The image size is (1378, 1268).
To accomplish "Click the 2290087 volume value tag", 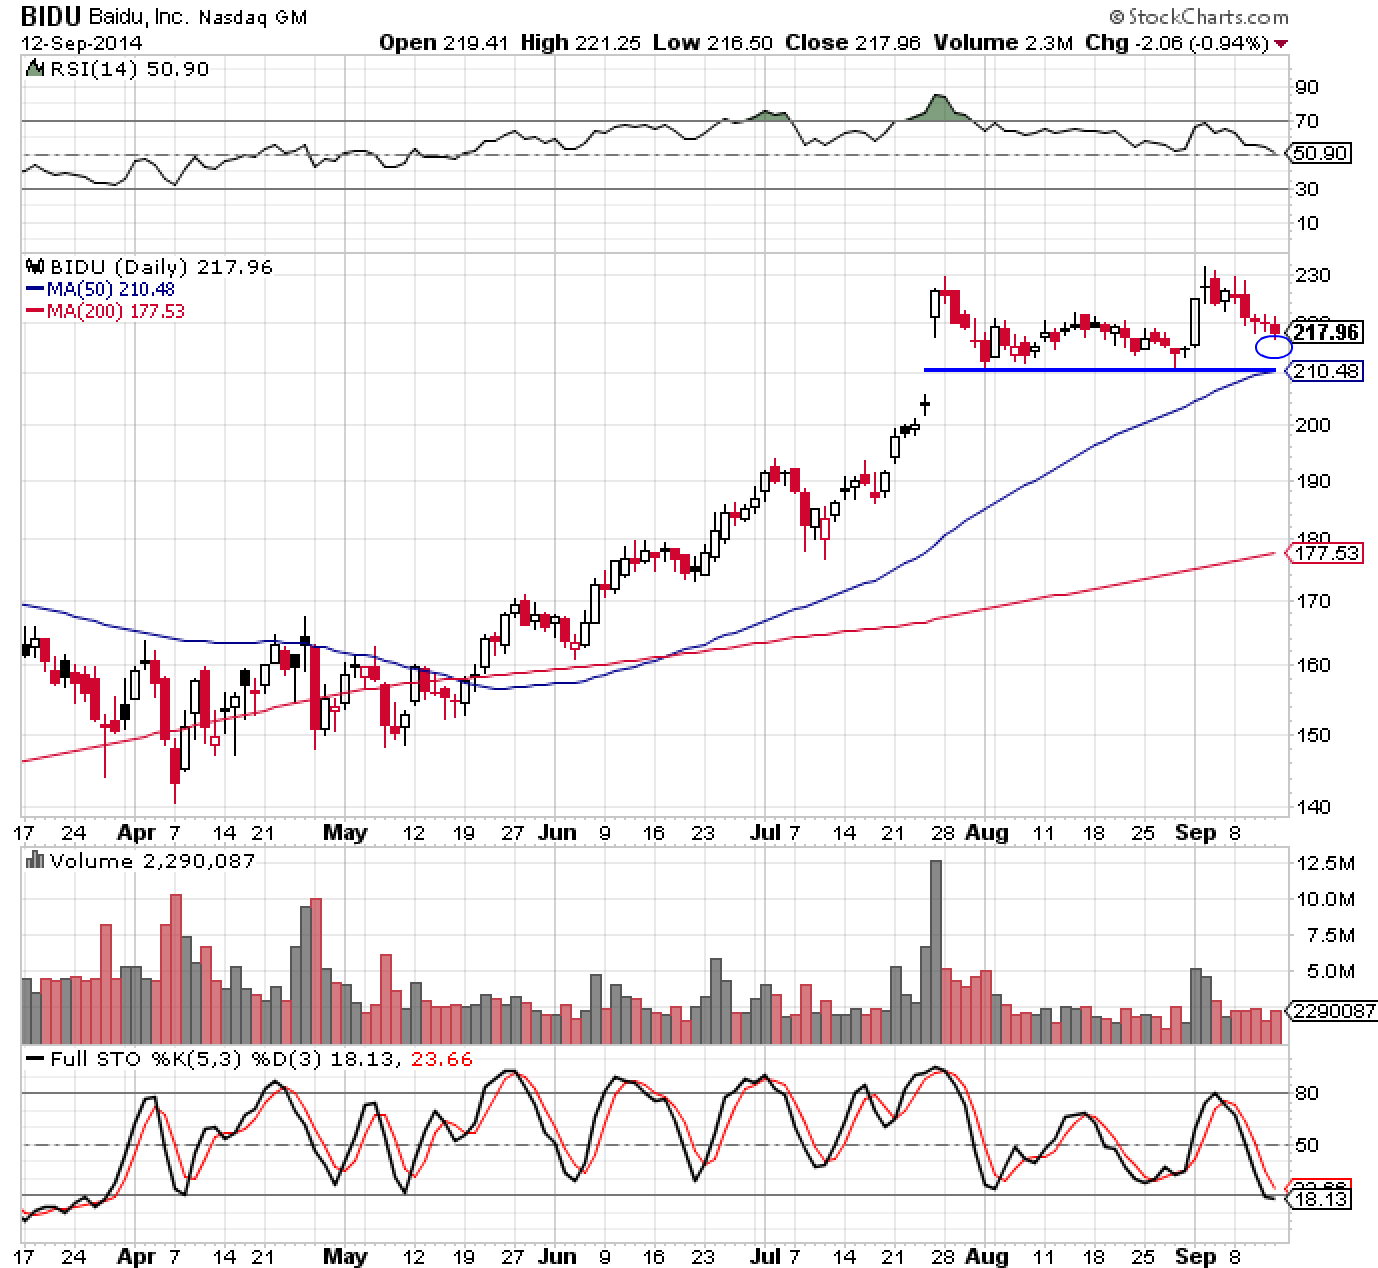I will pos(1333,1011).
